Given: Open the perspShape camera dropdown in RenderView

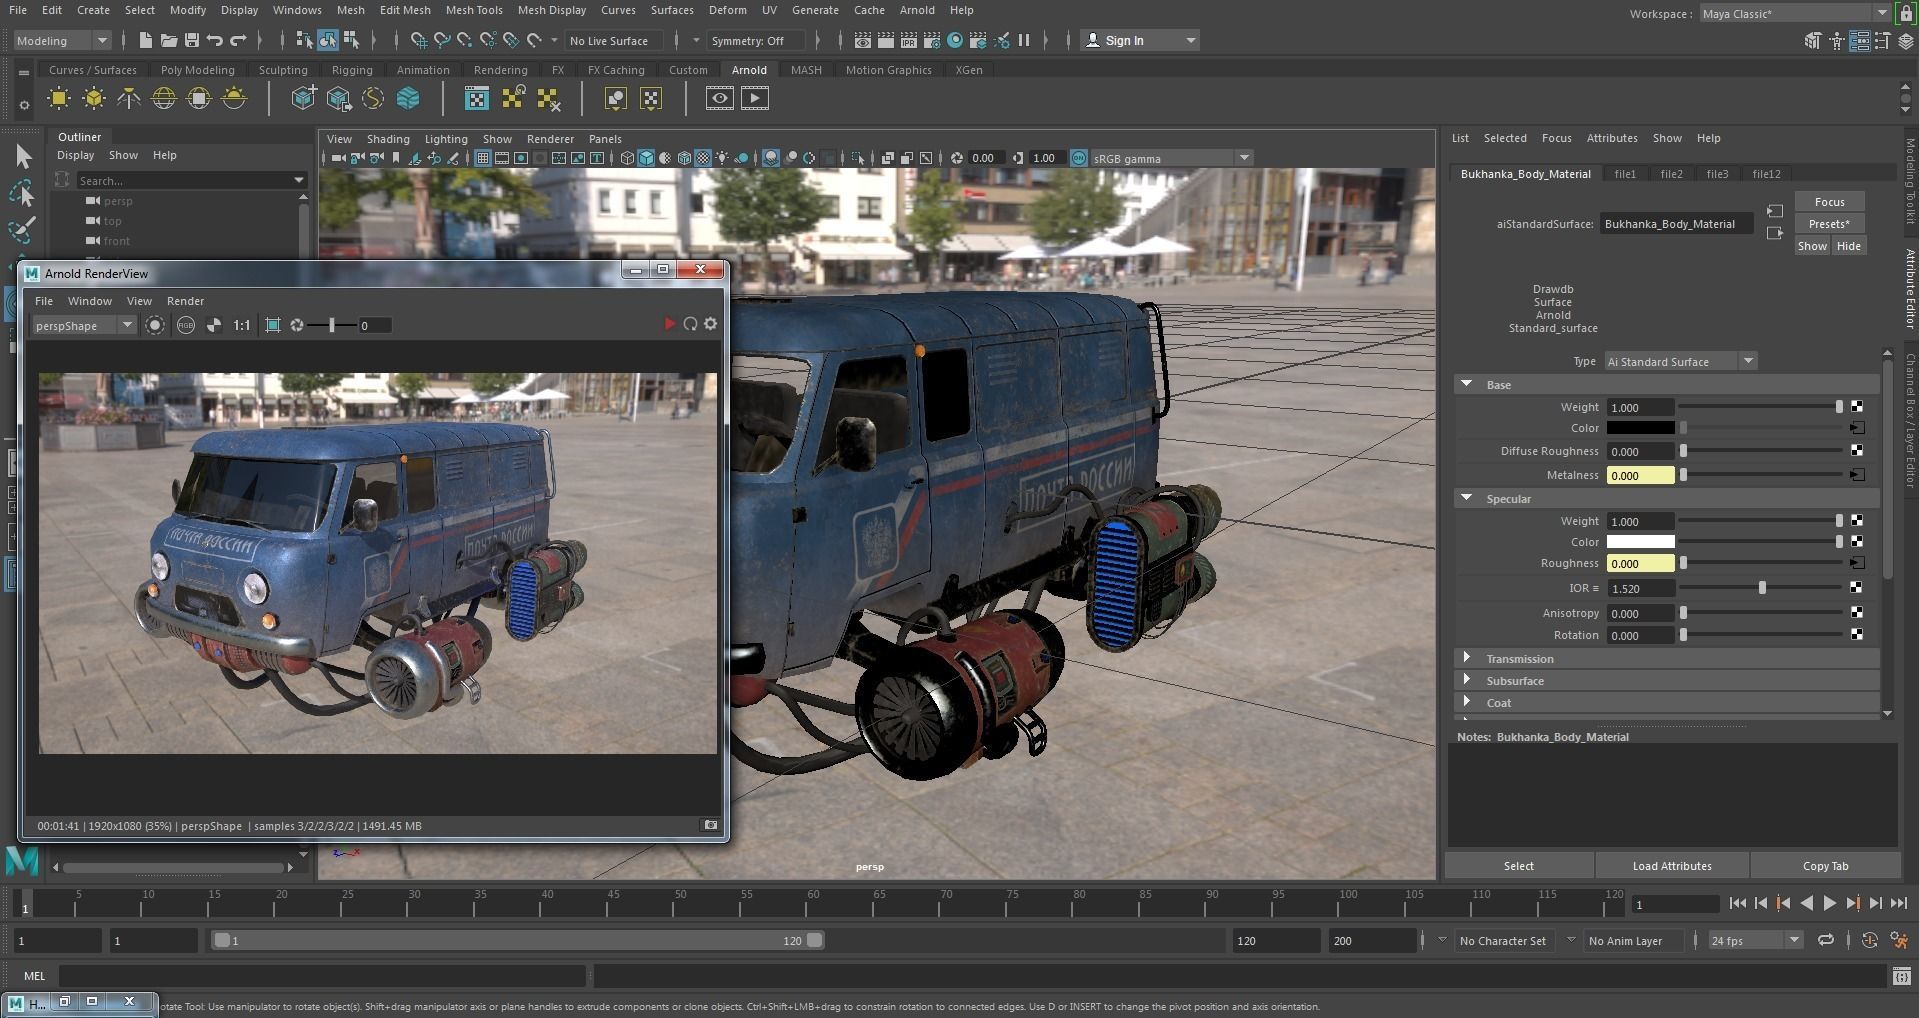Looking at the screenshot, I should [84, 325].
